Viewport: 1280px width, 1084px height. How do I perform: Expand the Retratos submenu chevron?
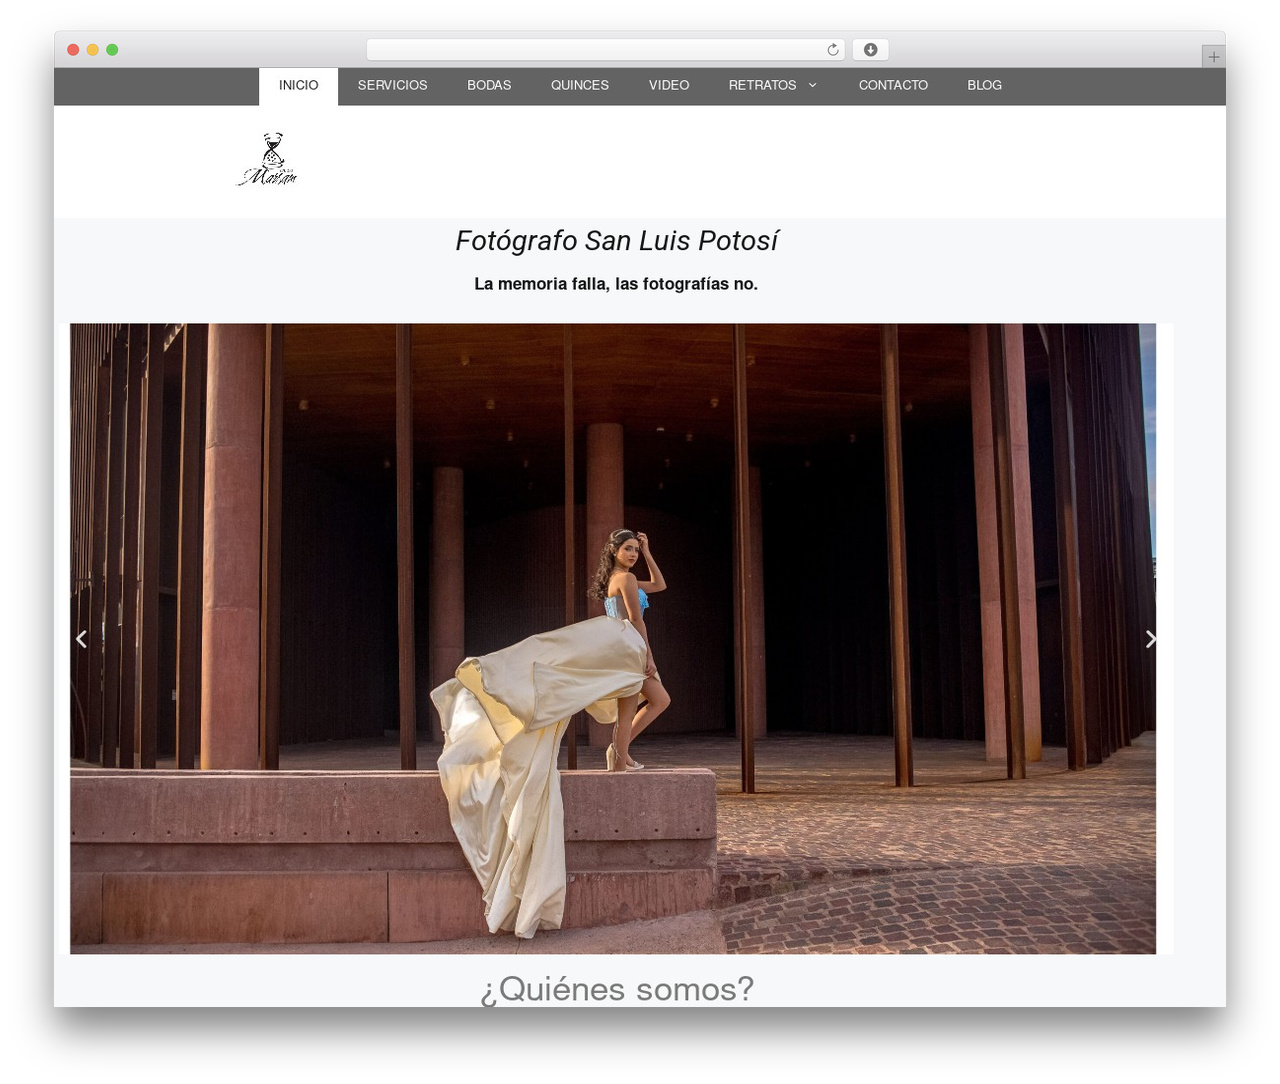pyautogui.click(x=812, y=86)
